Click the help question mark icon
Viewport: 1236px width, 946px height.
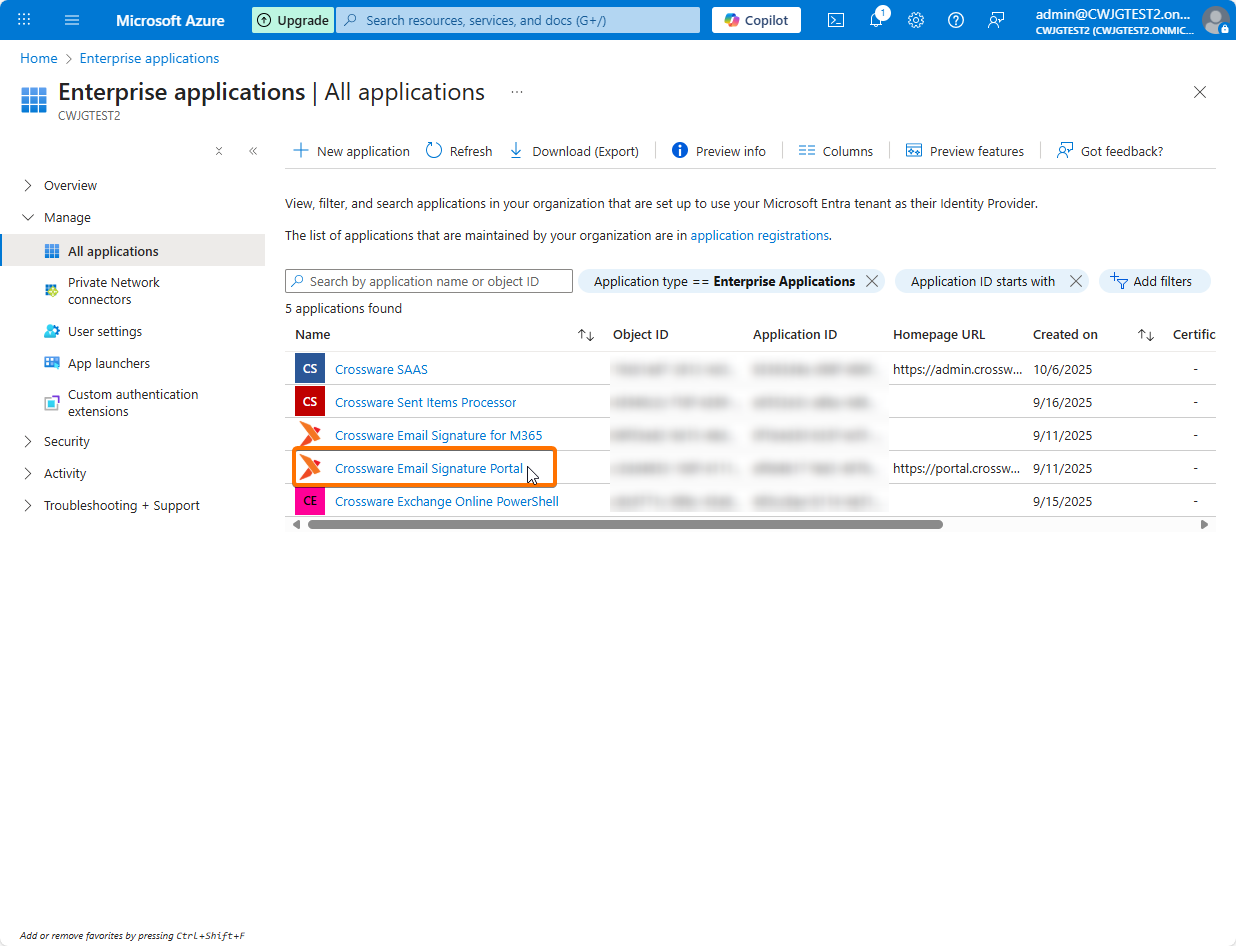955,20
